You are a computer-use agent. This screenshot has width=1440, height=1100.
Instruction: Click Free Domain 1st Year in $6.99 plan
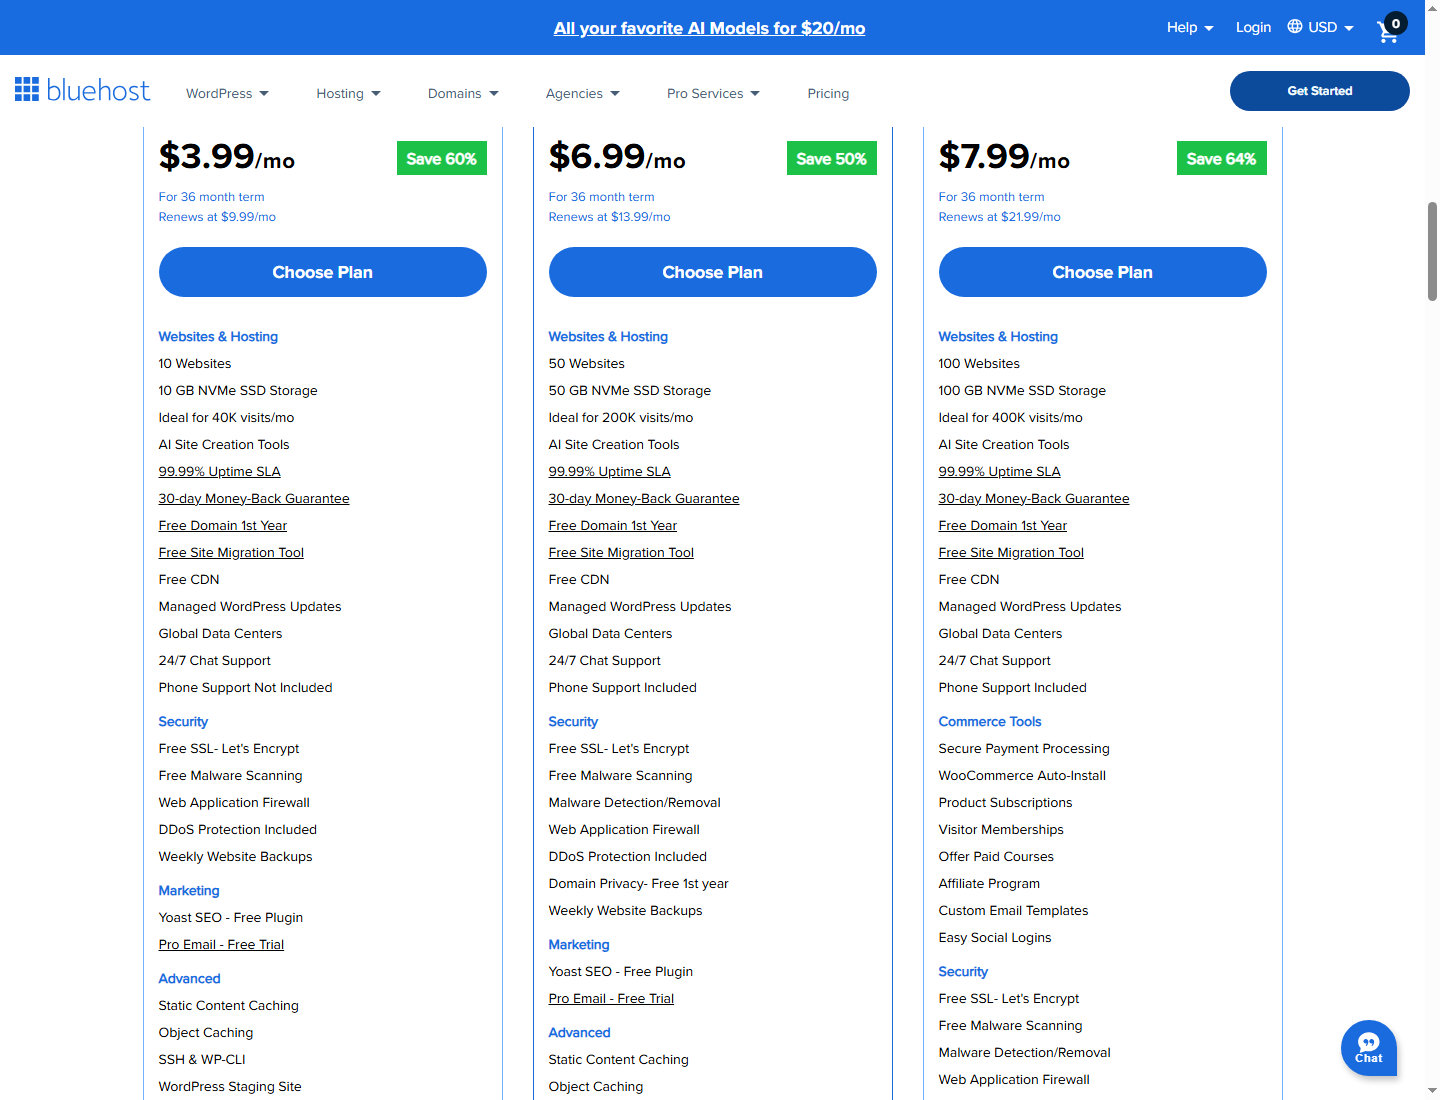click(612, 525)
